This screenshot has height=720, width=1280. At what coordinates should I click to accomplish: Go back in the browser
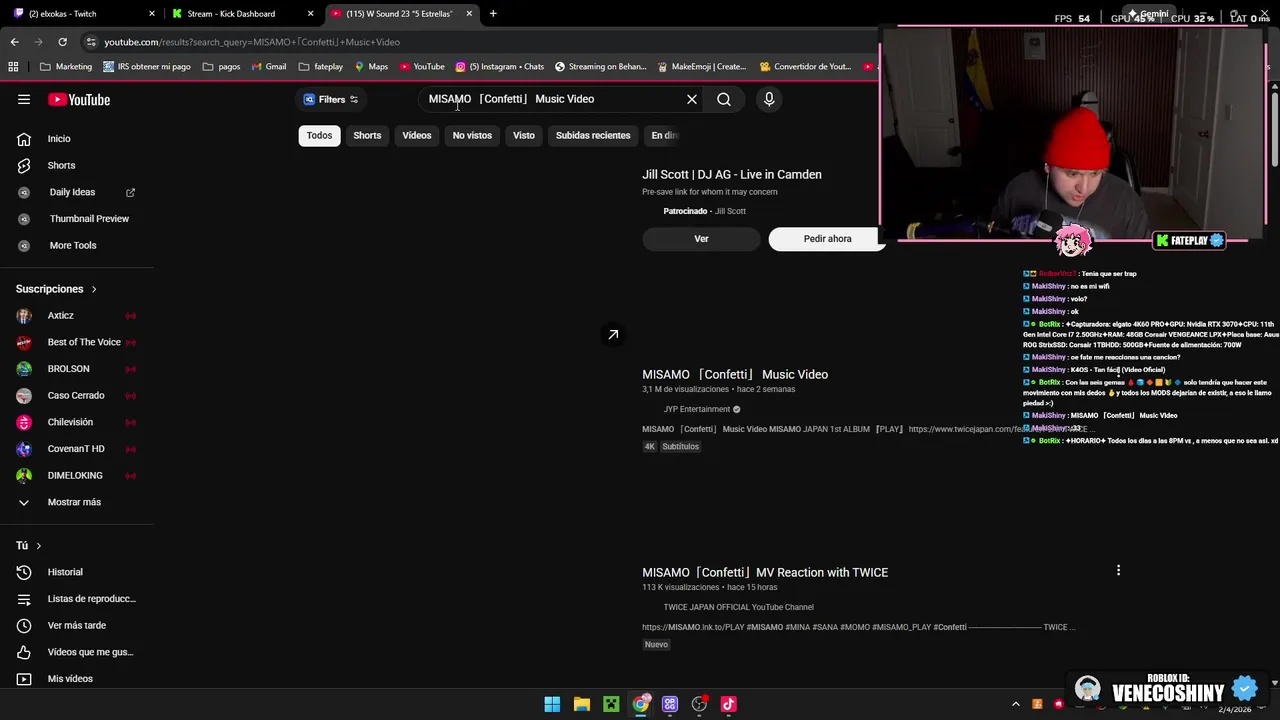[x=14, y=42]
